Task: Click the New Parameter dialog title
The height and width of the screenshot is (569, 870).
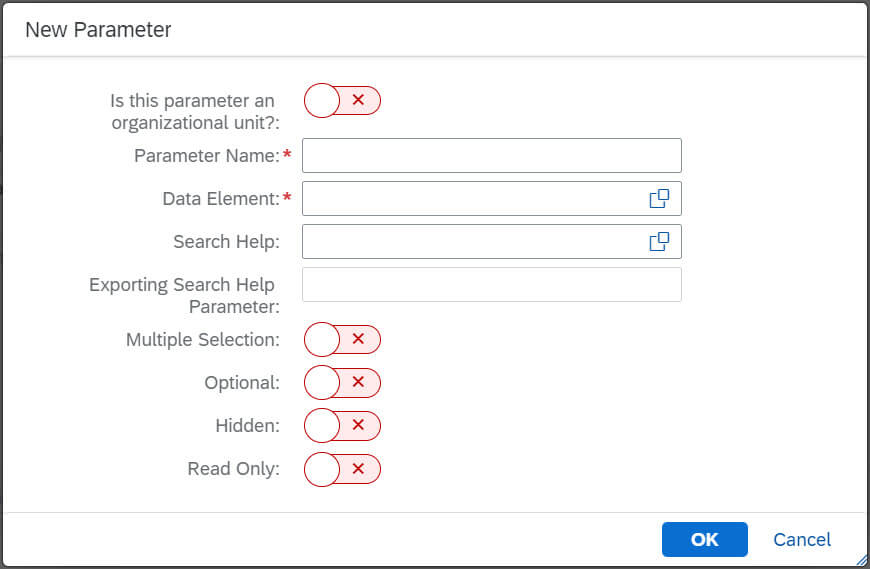Action: [98, 30]
